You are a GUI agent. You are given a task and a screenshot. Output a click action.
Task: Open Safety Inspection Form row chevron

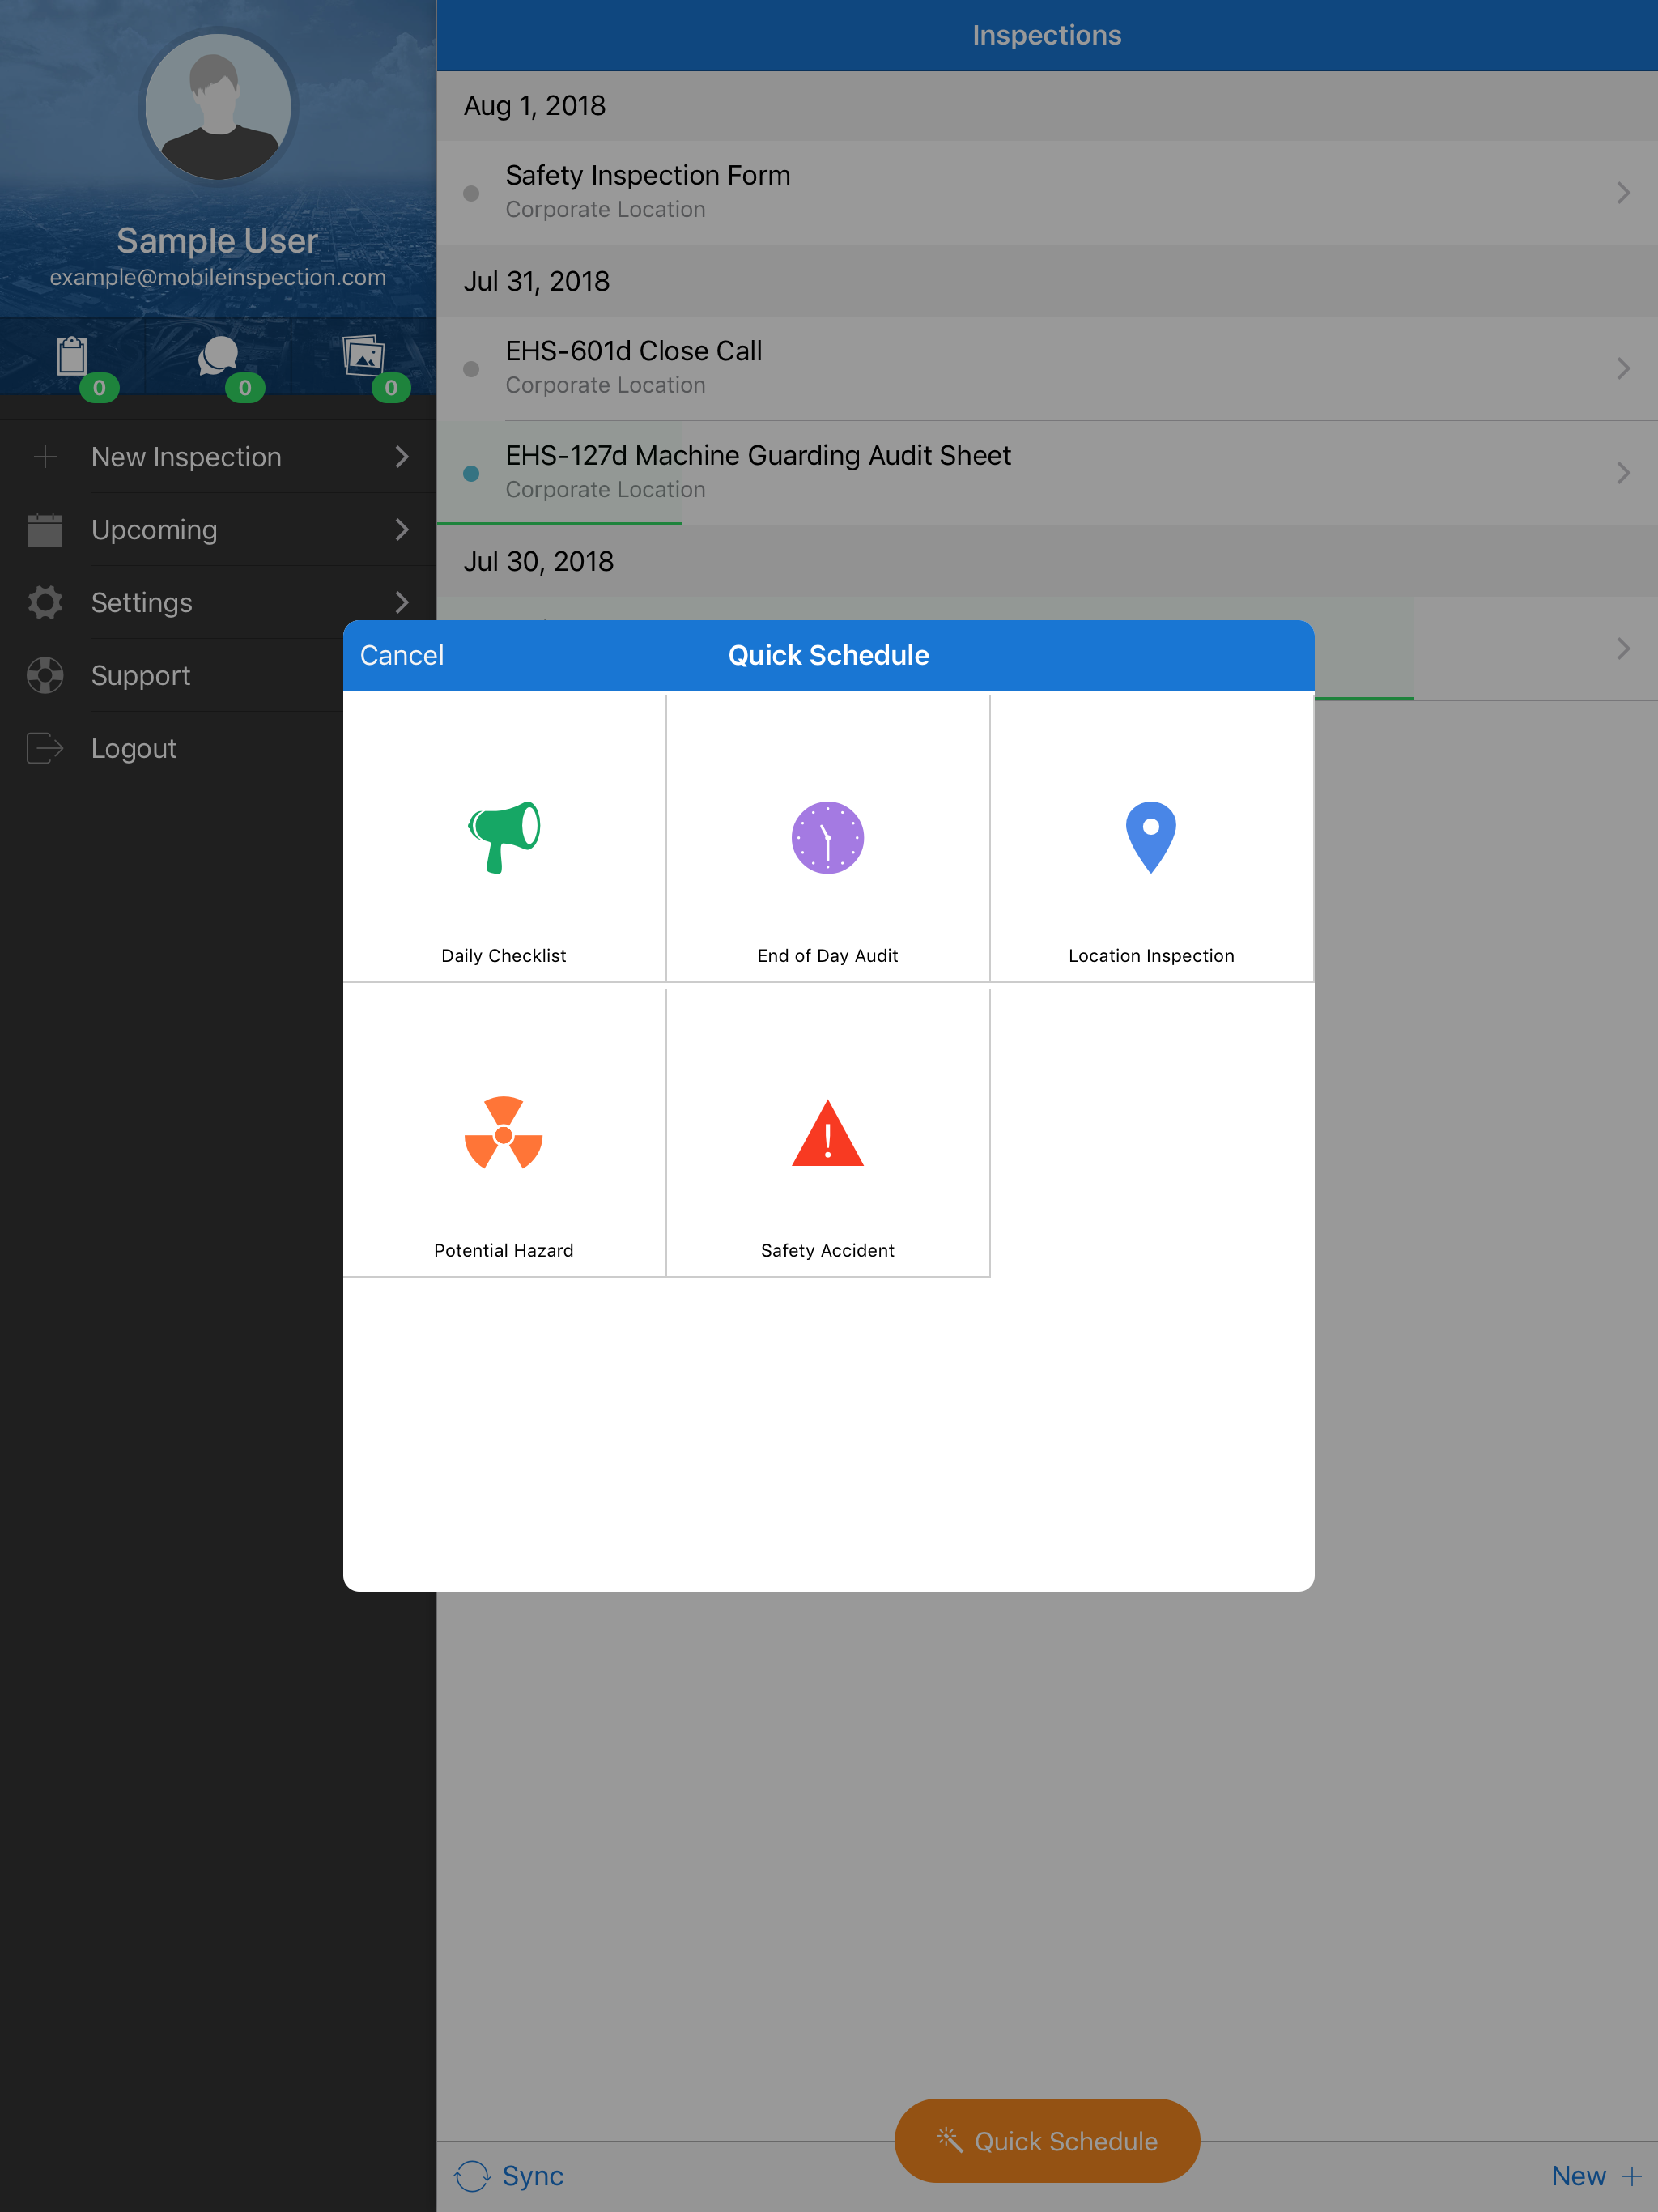click(x=1622, y=192)
